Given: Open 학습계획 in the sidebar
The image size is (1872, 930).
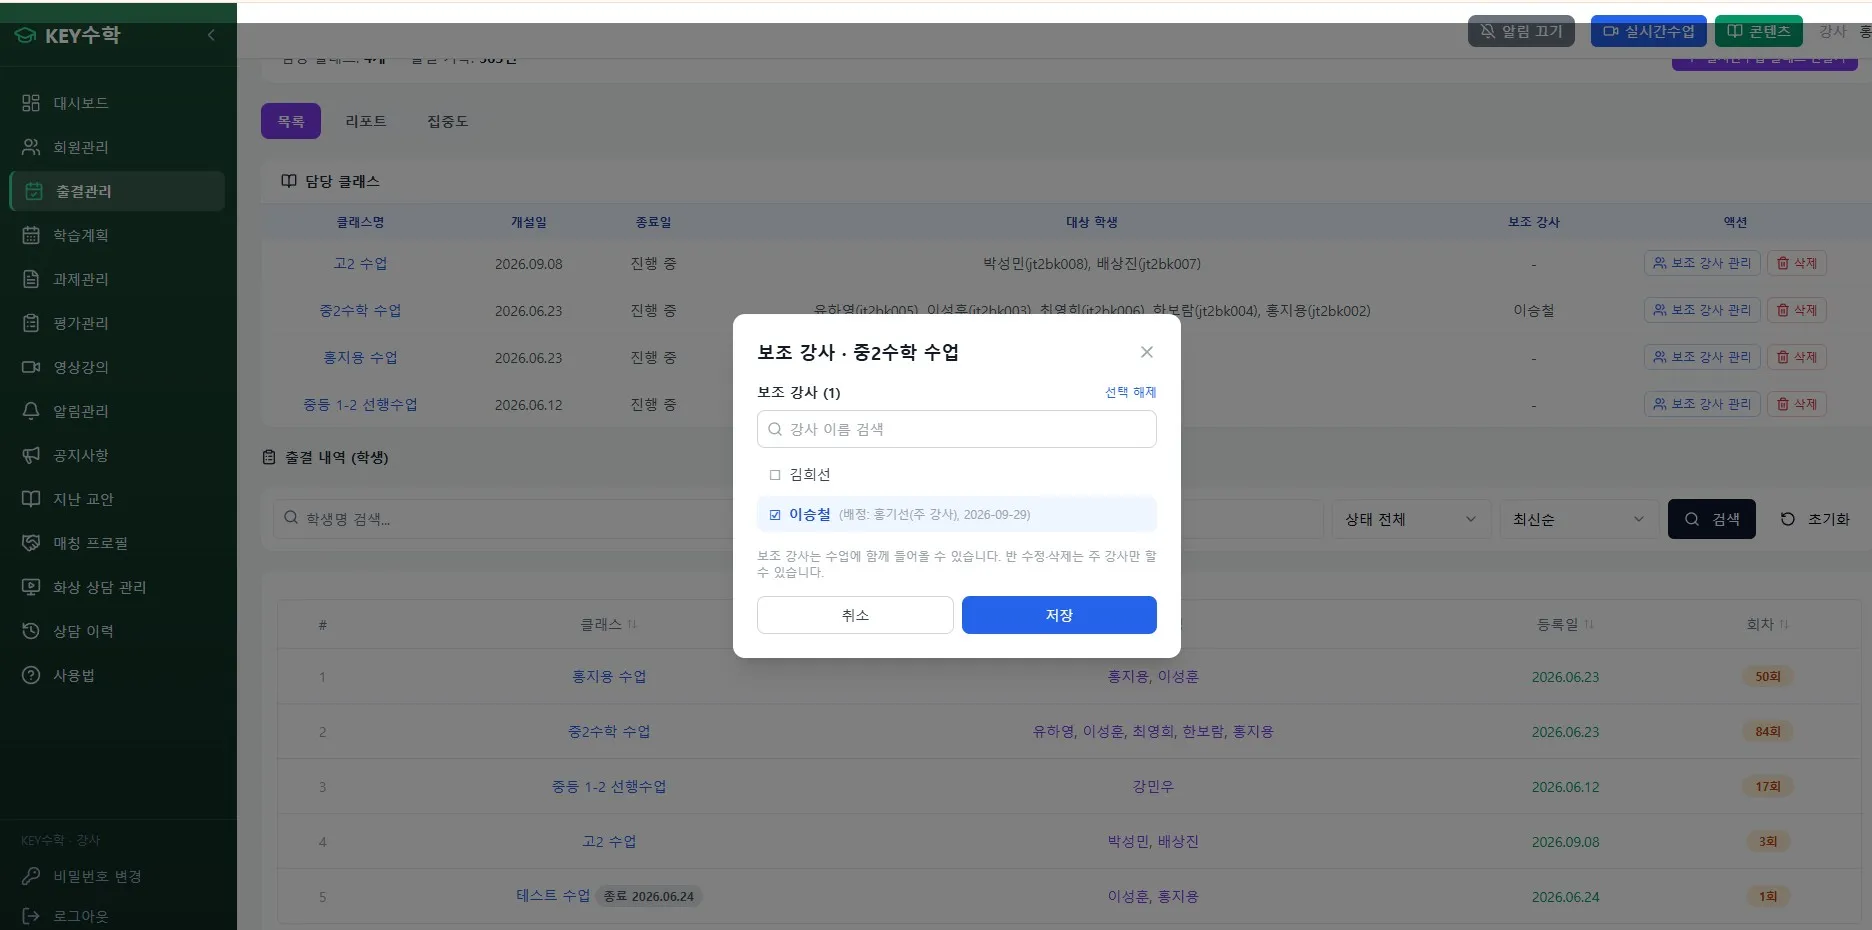Looking at the screenshot, I should (116, 235).
